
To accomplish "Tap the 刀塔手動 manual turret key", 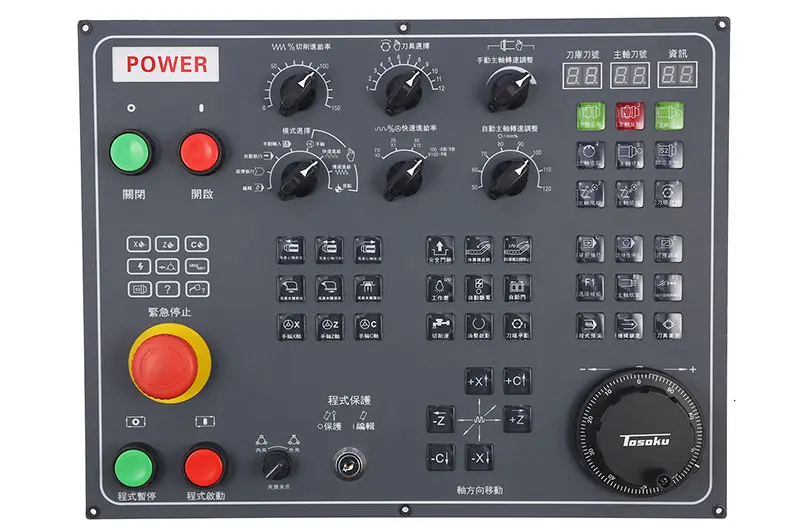I will point(517,326).
